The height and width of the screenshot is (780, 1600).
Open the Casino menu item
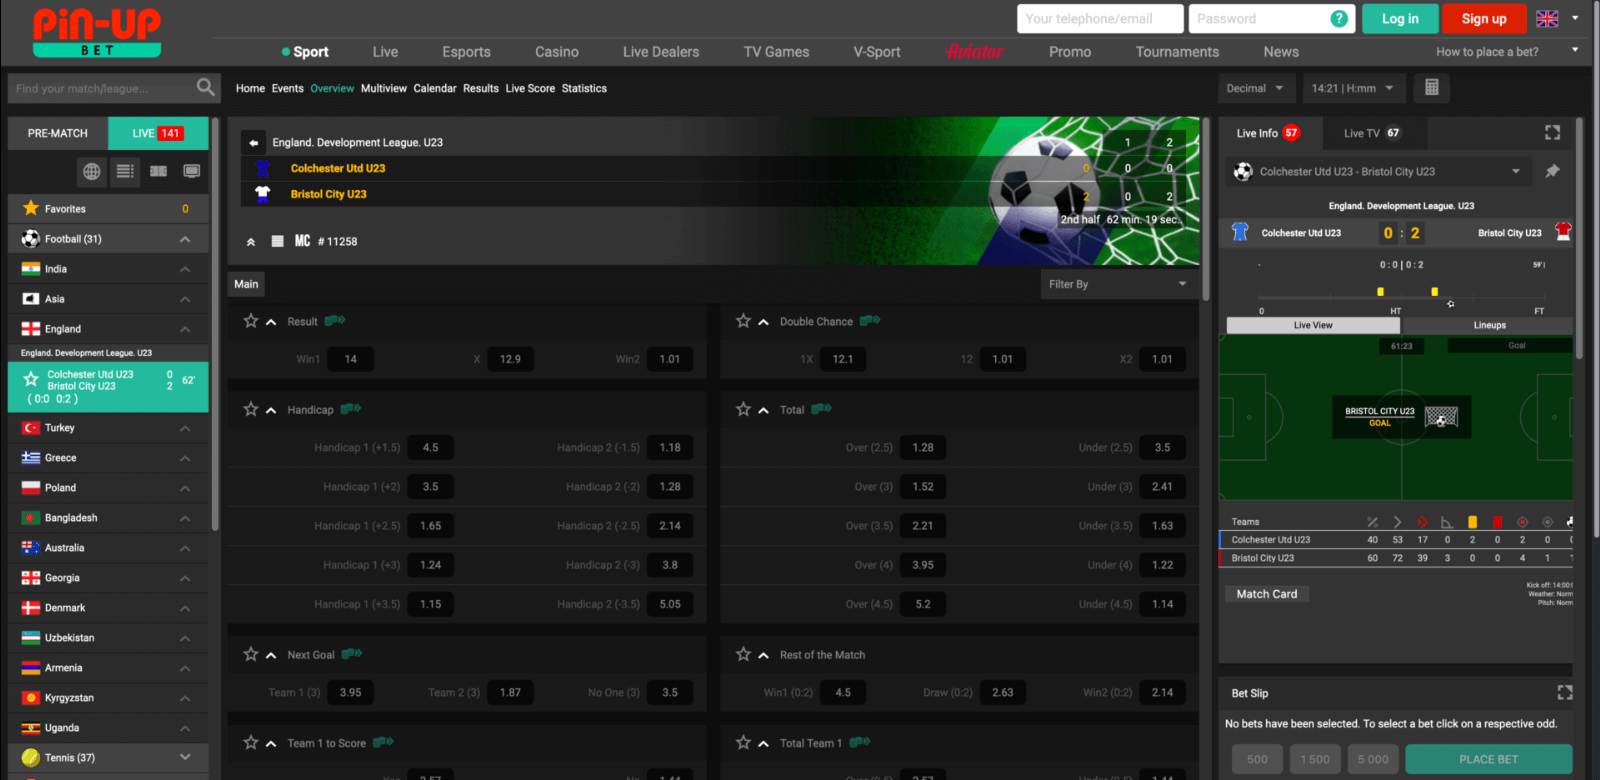tap(557, 52)
